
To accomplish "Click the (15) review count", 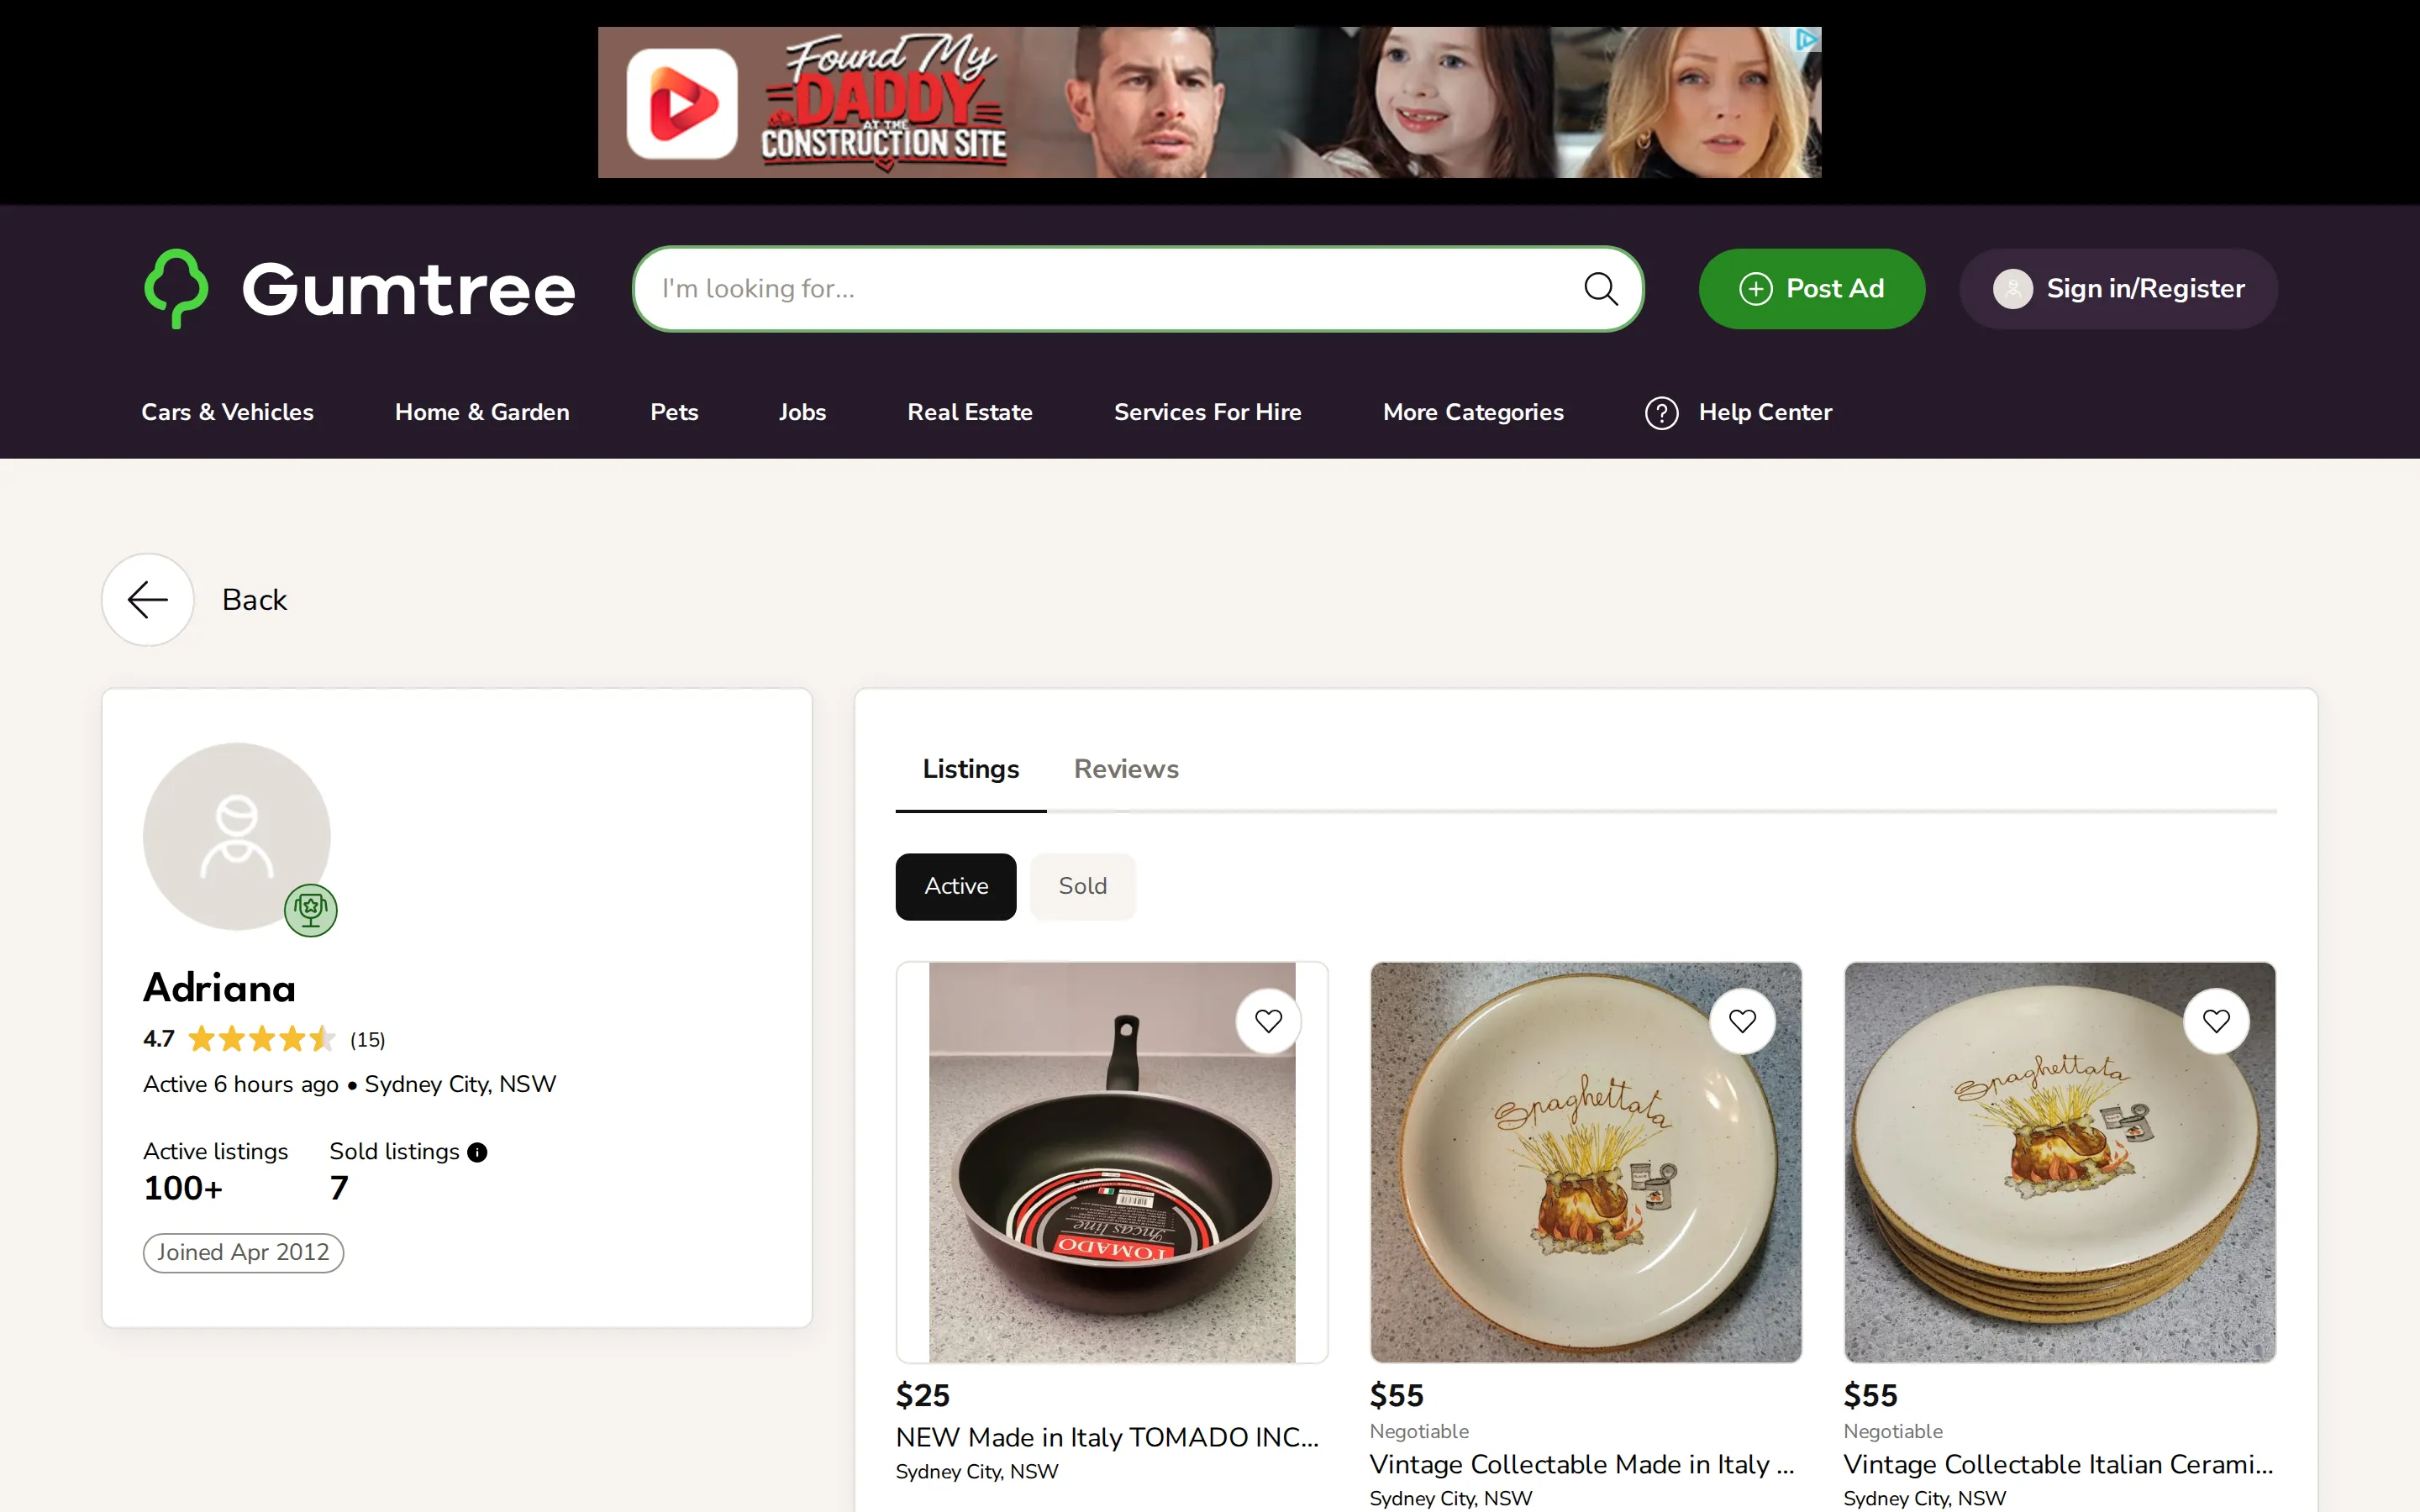I will [x=367, y=1040].
